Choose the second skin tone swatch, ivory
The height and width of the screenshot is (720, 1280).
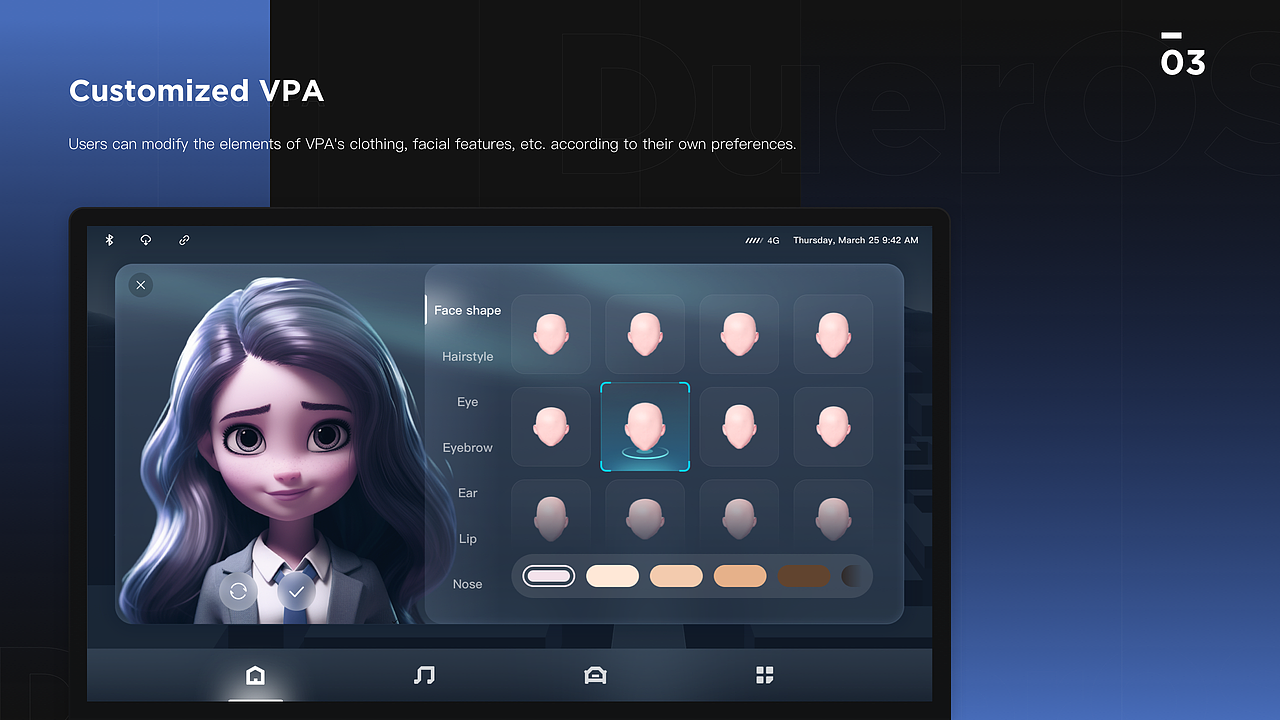pyautogui.click(x=612, y=576)
